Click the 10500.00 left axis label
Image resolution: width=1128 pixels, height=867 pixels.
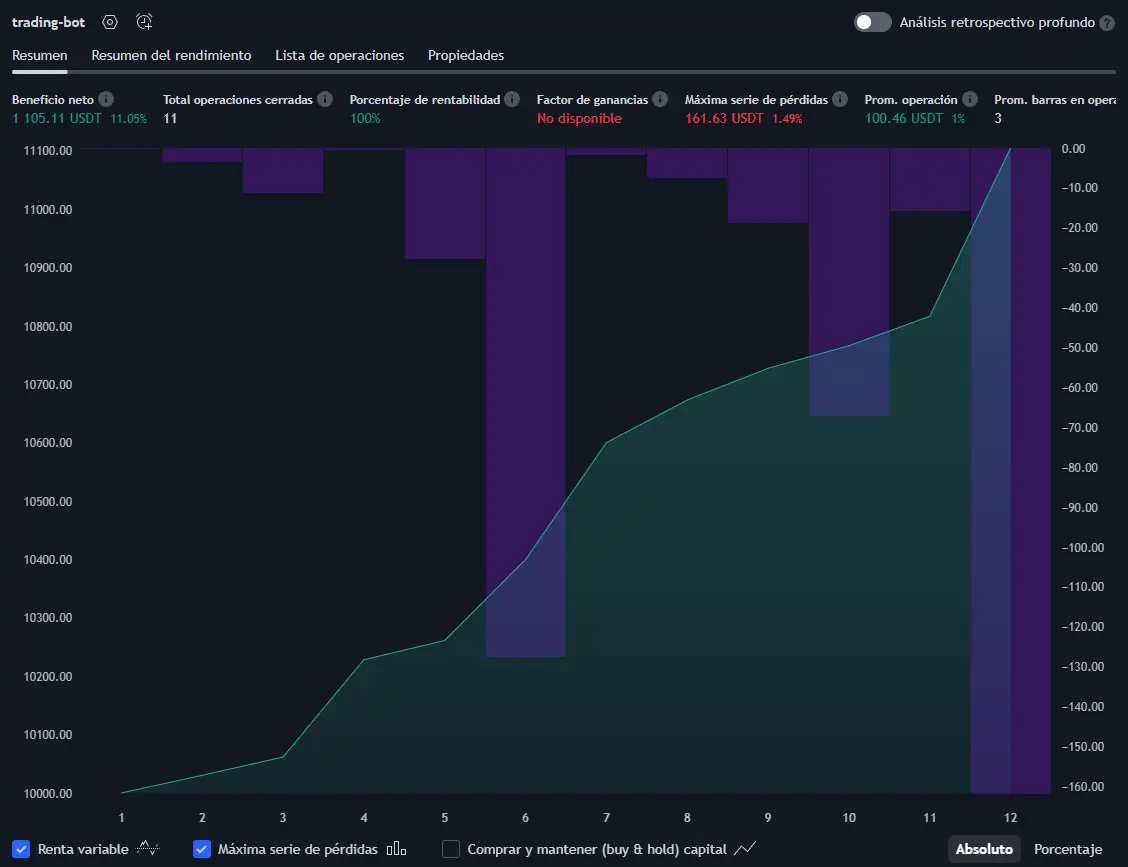pyautogui.click(x=48, y=501)
